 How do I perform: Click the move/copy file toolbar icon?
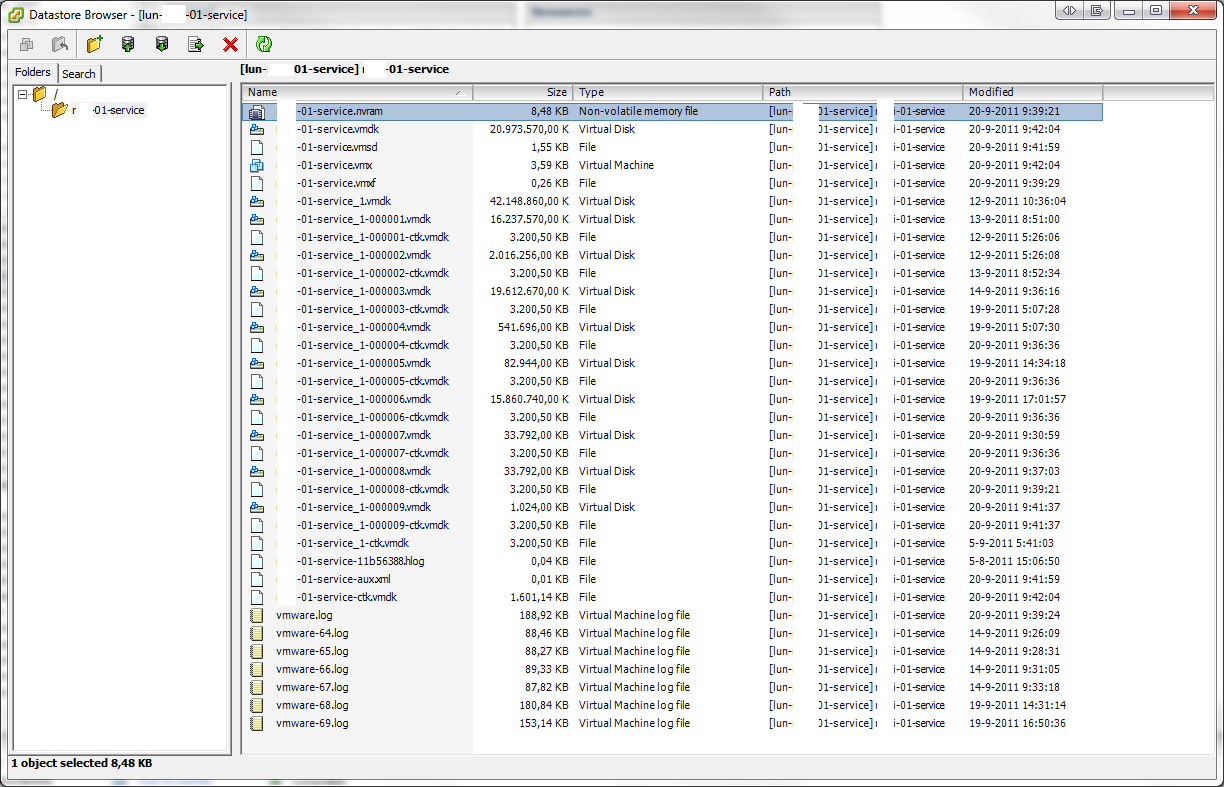[x=196, y=44]
